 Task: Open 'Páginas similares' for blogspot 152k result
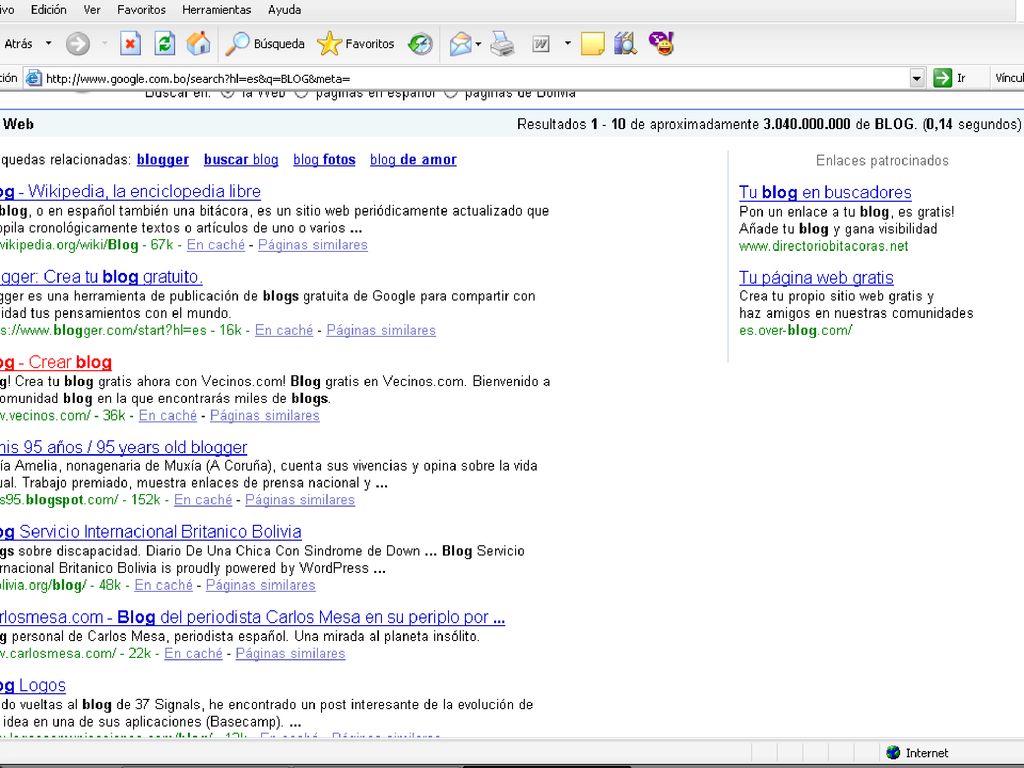tap(300, 500)
